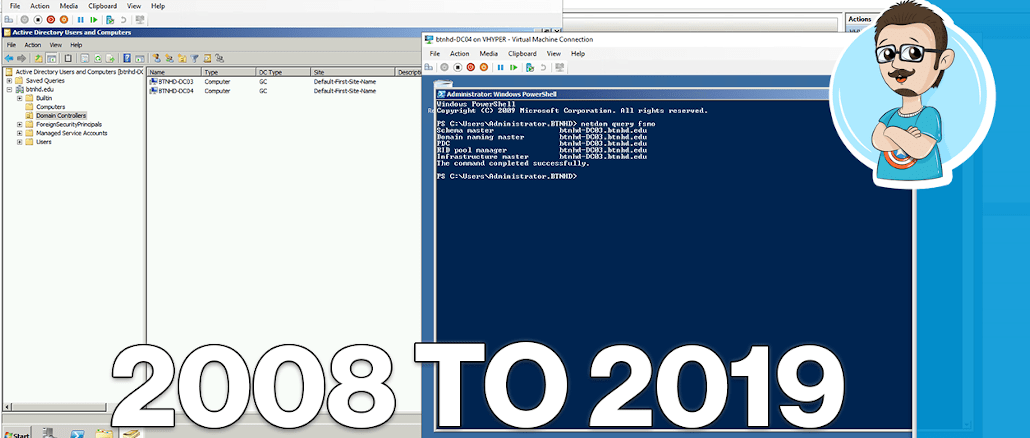The height and width of the screenshot is (438, 1030).
Task: Open Action menu in btnhd-DC04 VM window
Action: (x=460, y=54)
